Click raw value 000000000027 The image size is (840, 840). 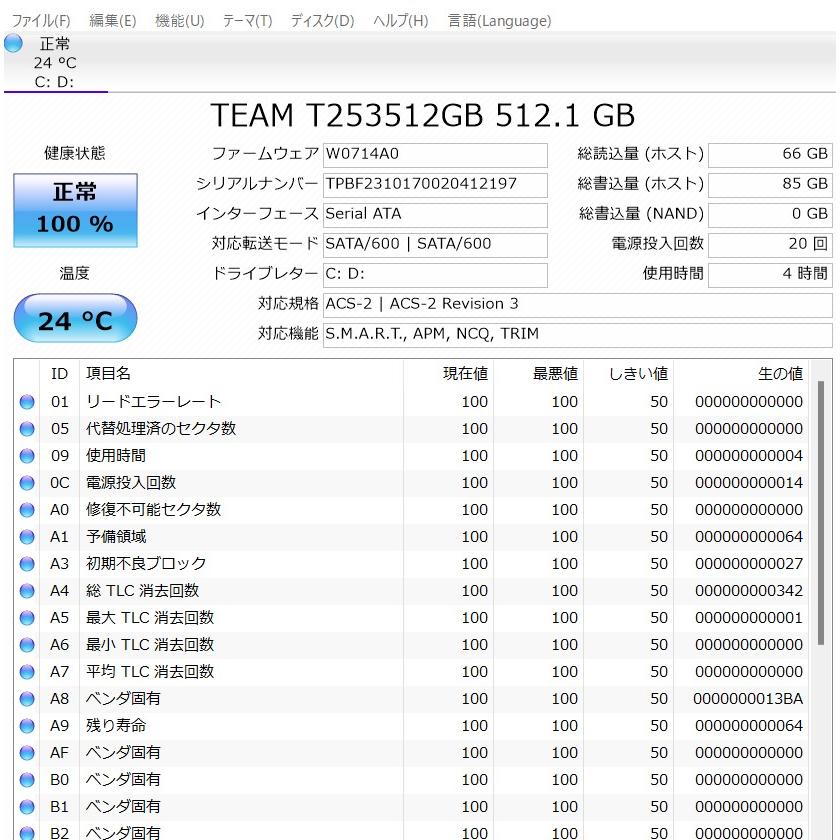tap(749, 564)
